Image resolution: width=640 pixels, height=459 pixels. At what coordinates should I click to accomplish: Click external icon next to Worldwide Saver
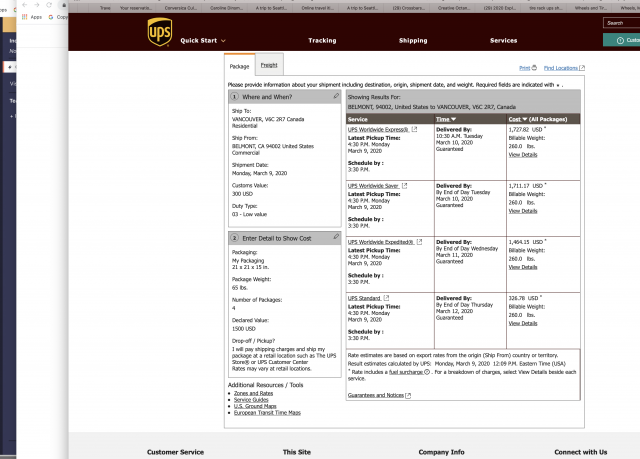point(404,186)
